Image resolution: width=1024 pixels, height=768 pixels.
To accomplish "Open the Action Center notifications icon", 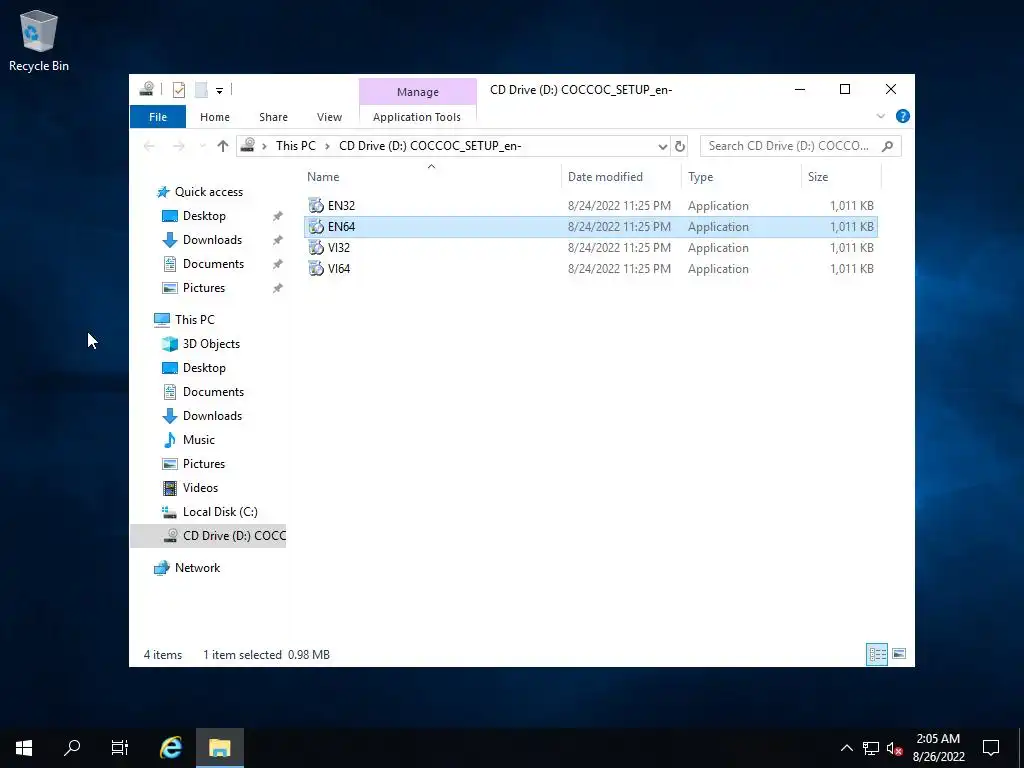I will (991, 748).
